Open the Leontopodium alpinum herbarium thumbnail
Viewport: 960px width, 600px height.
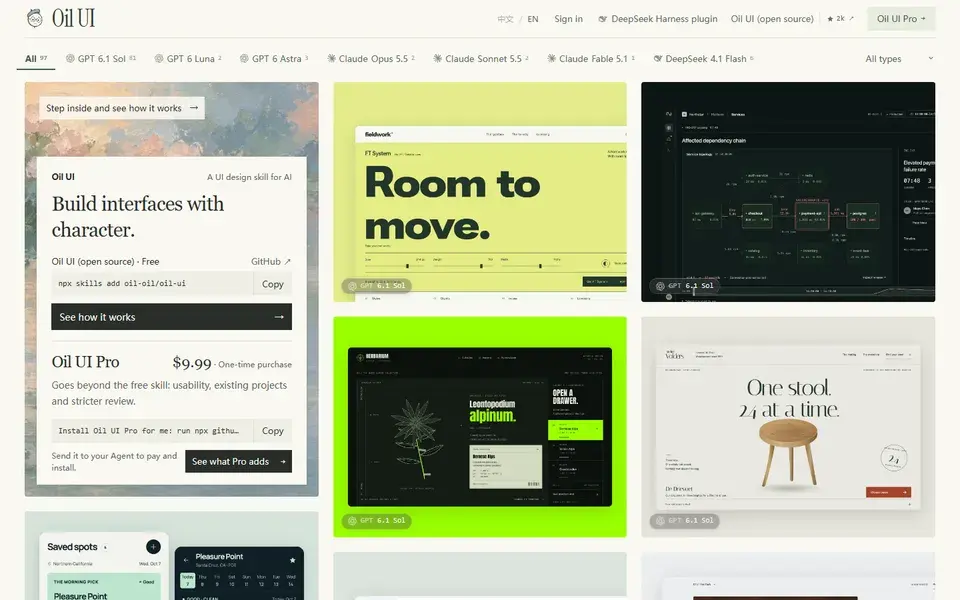pos(480,427)
